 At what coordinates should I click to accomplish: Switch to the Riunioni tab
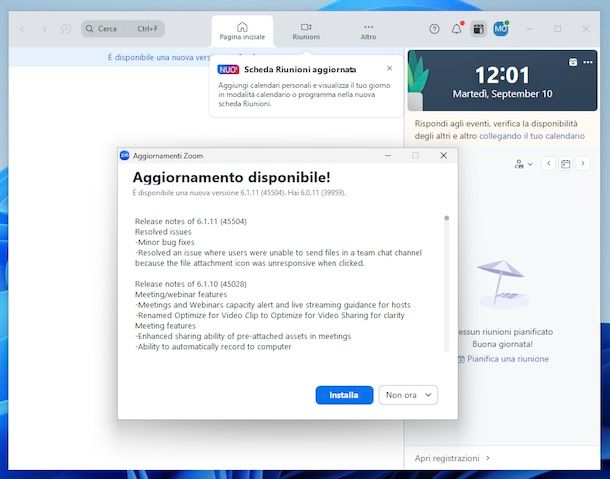click(306, 31)
